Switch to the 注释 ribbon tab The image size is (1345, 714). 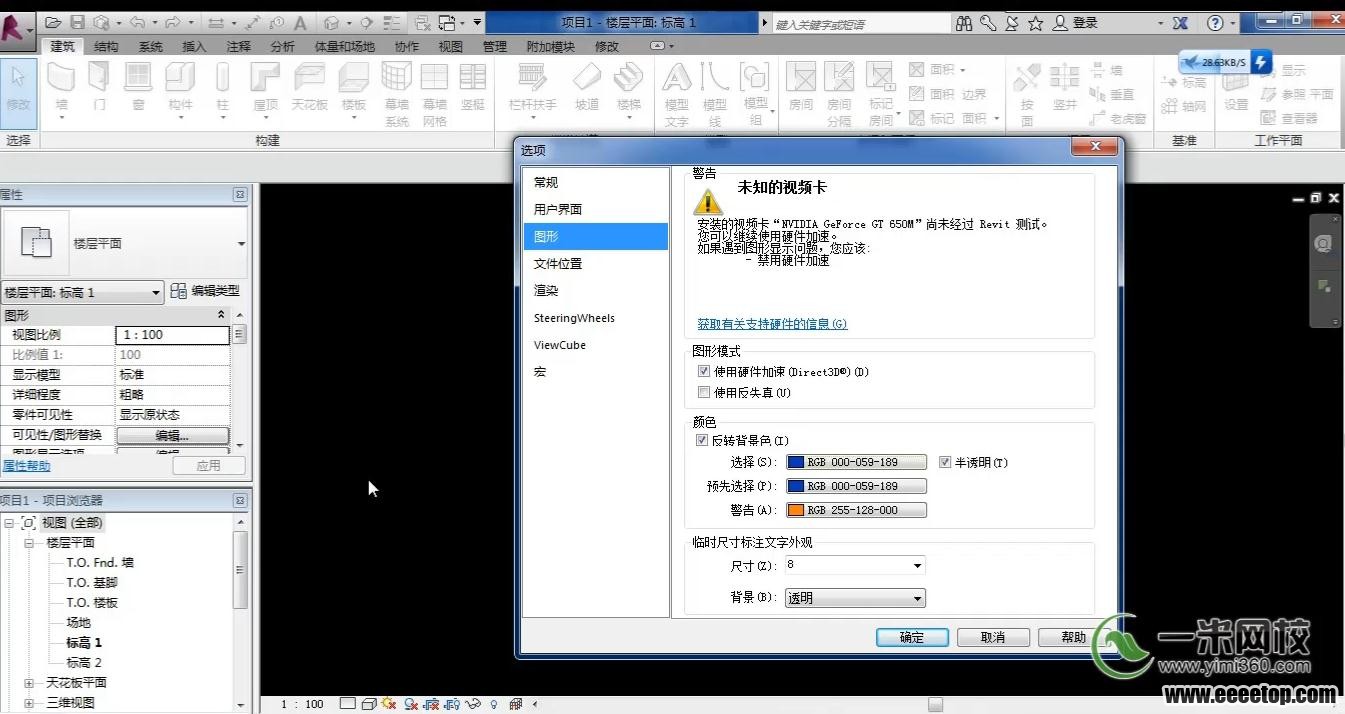(238, 46)
